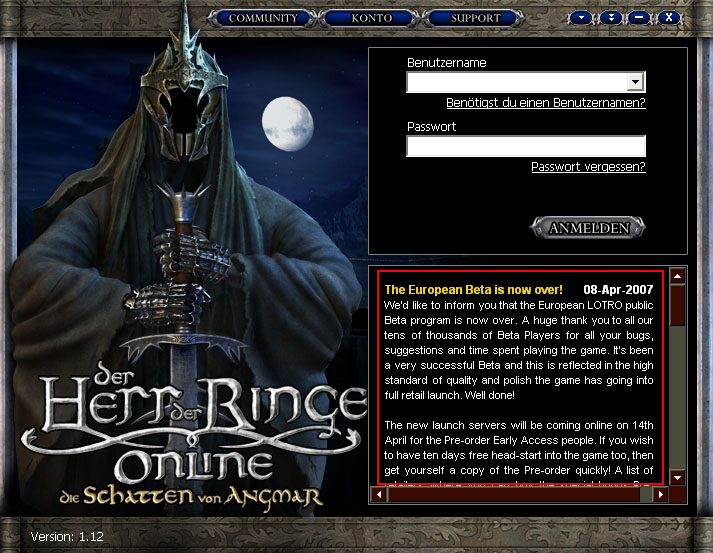Focus the Passwort input field
The image size is (713, 553).
[526, 146]
